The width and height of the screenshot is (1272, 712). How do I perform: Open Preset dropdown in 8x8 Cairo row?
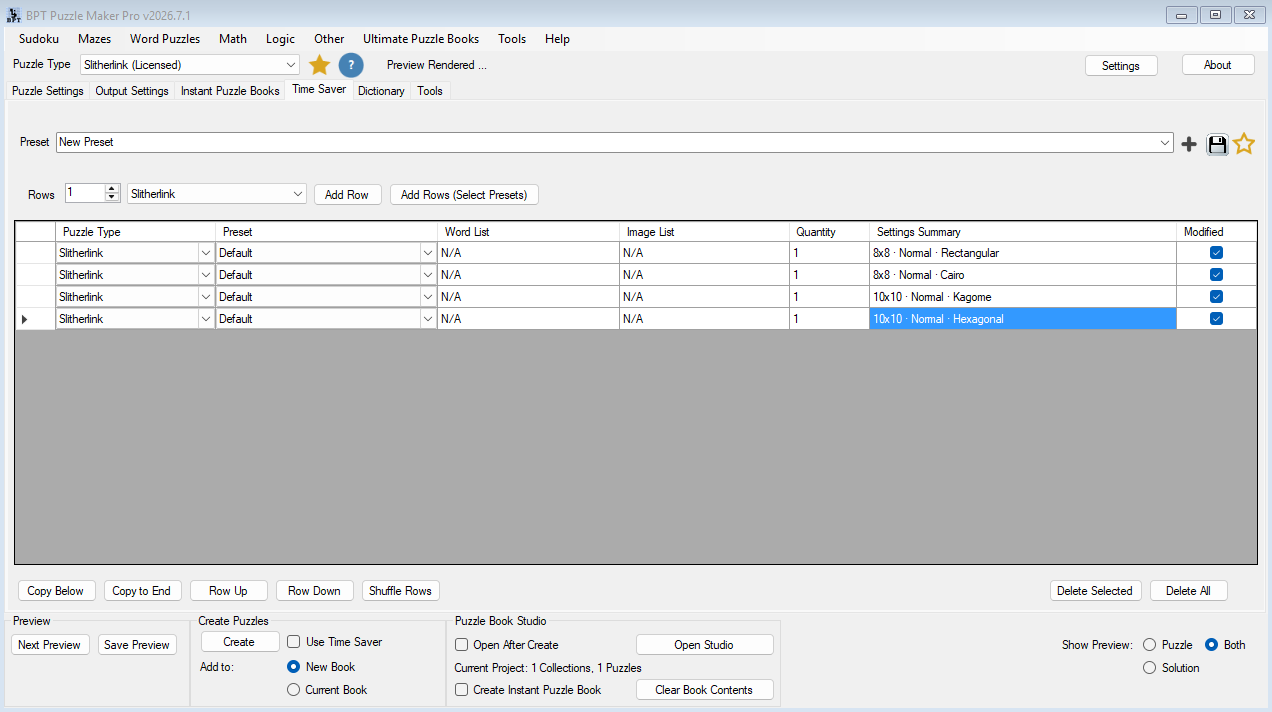point(428,275)
